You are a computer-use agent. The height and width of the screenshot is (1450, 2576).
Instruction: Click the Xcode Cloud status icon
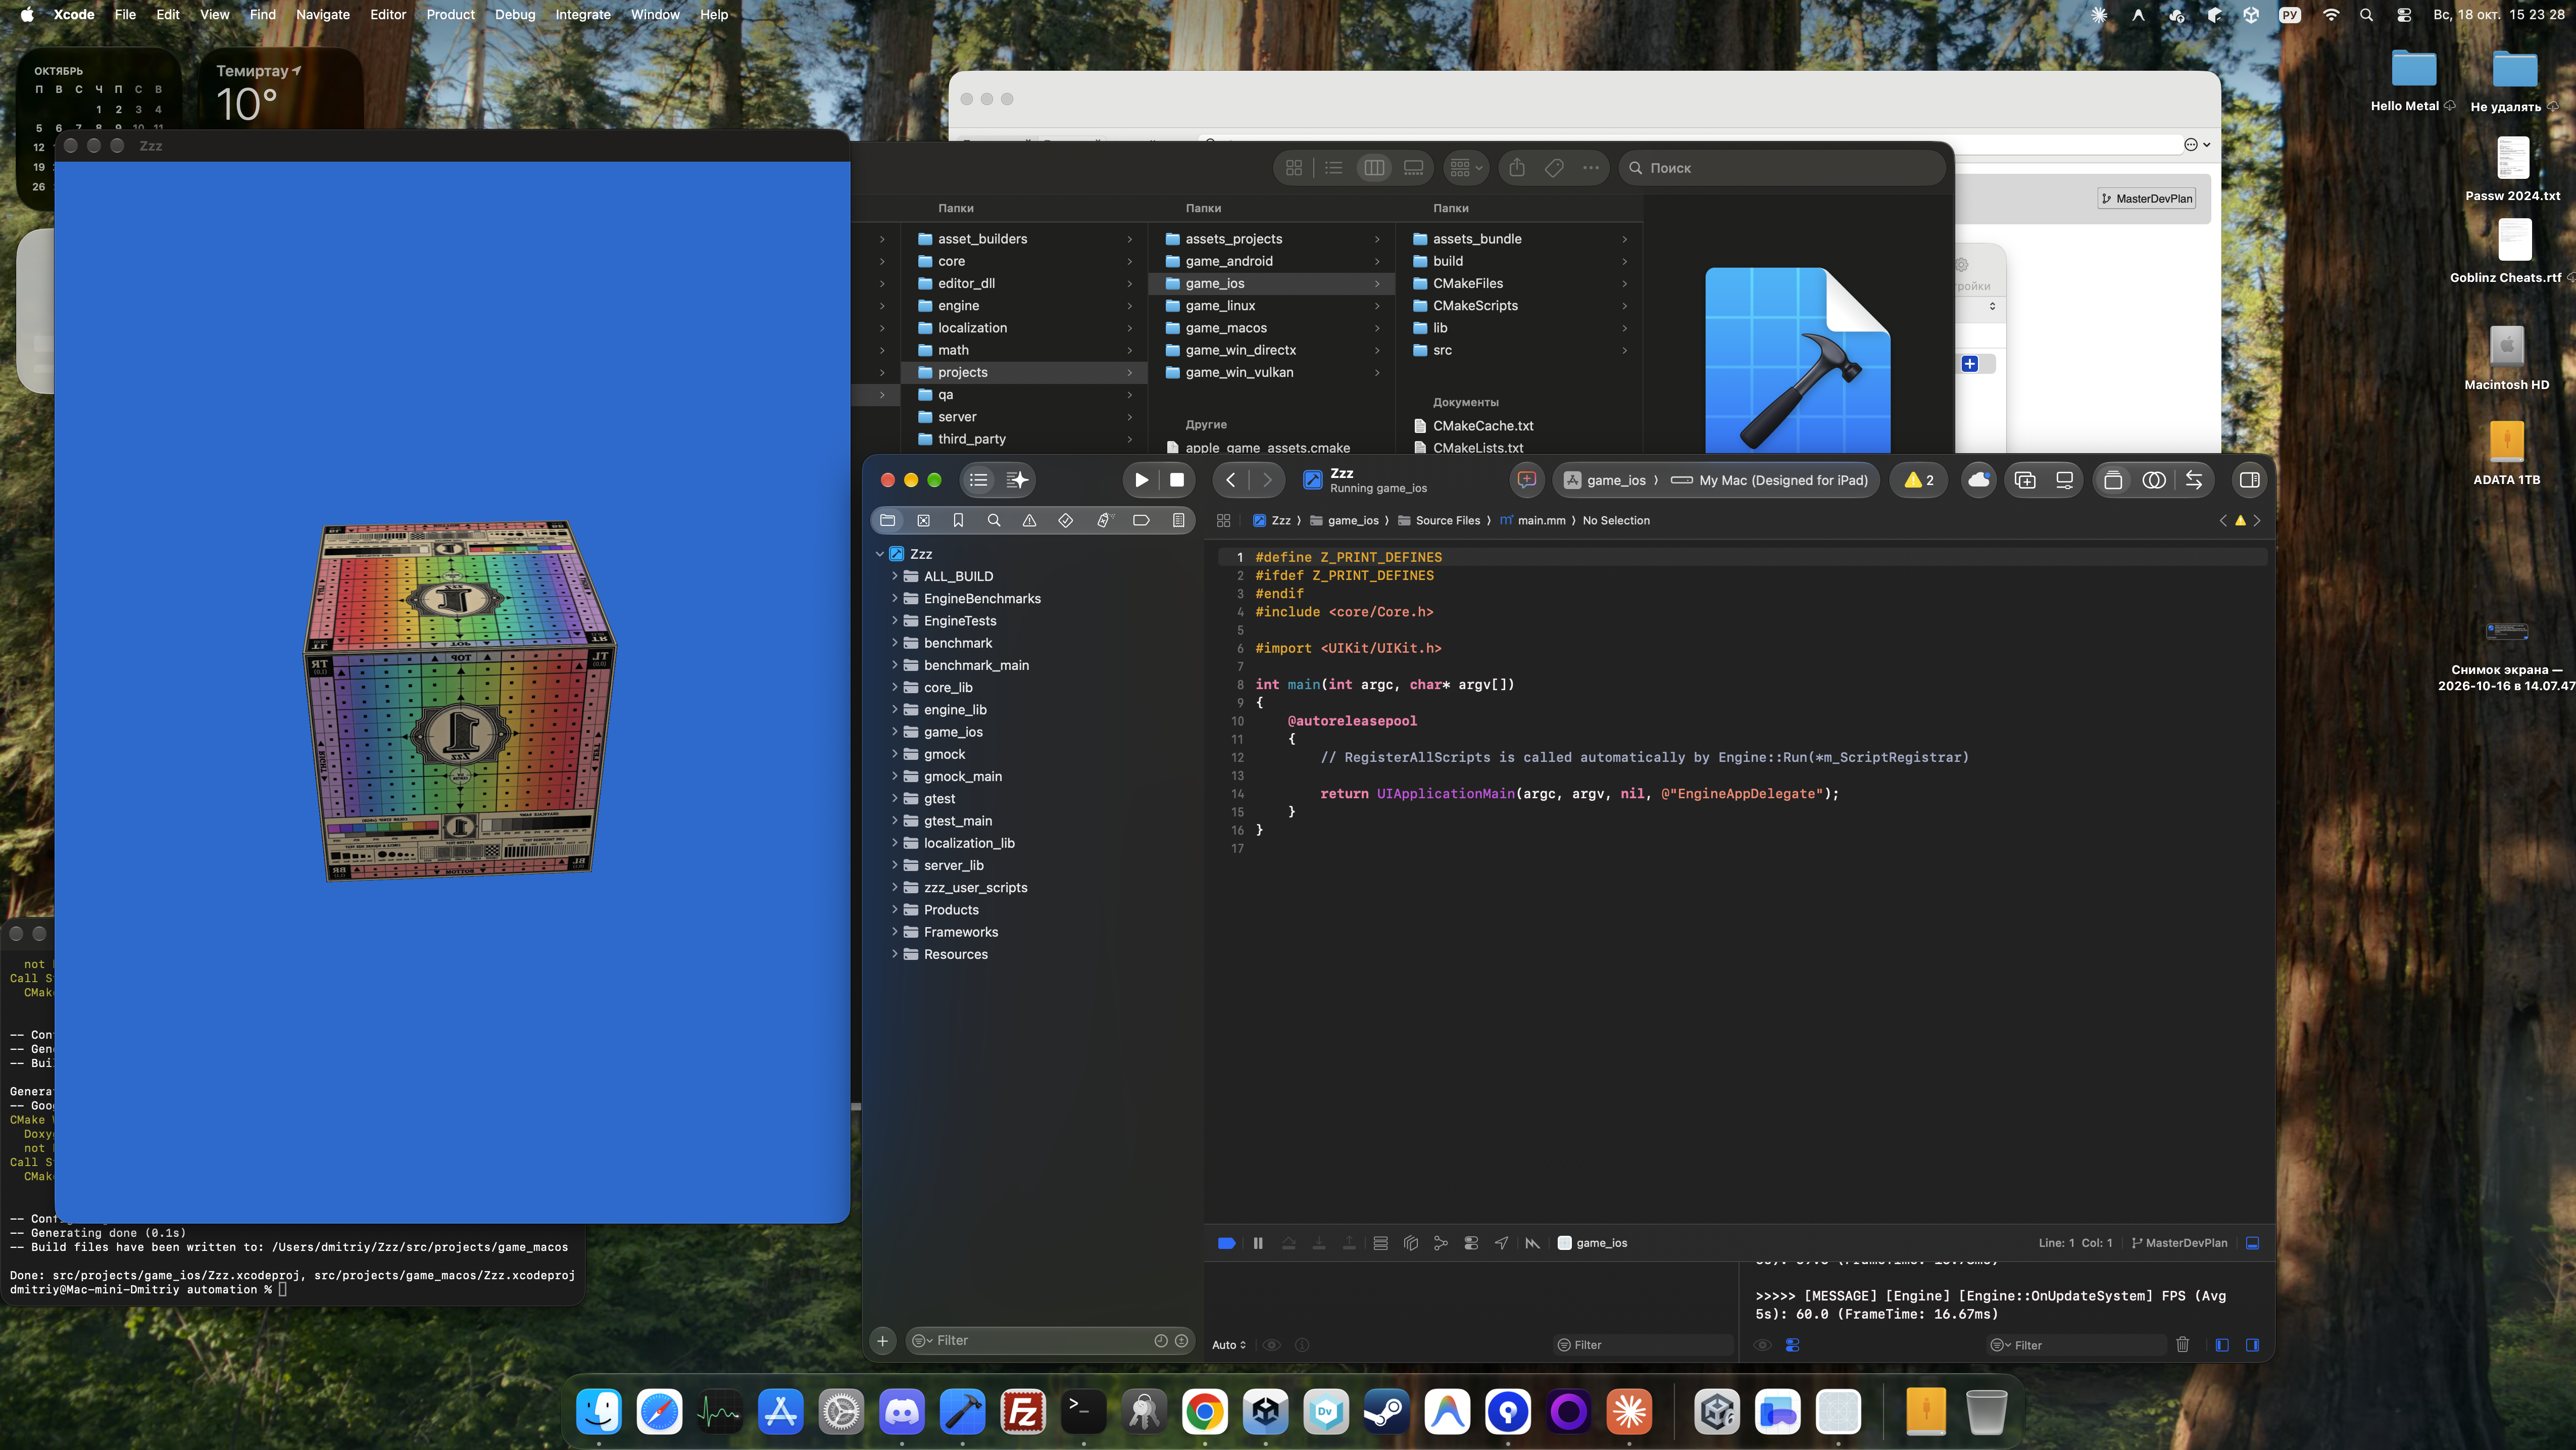pos(1979,480)
